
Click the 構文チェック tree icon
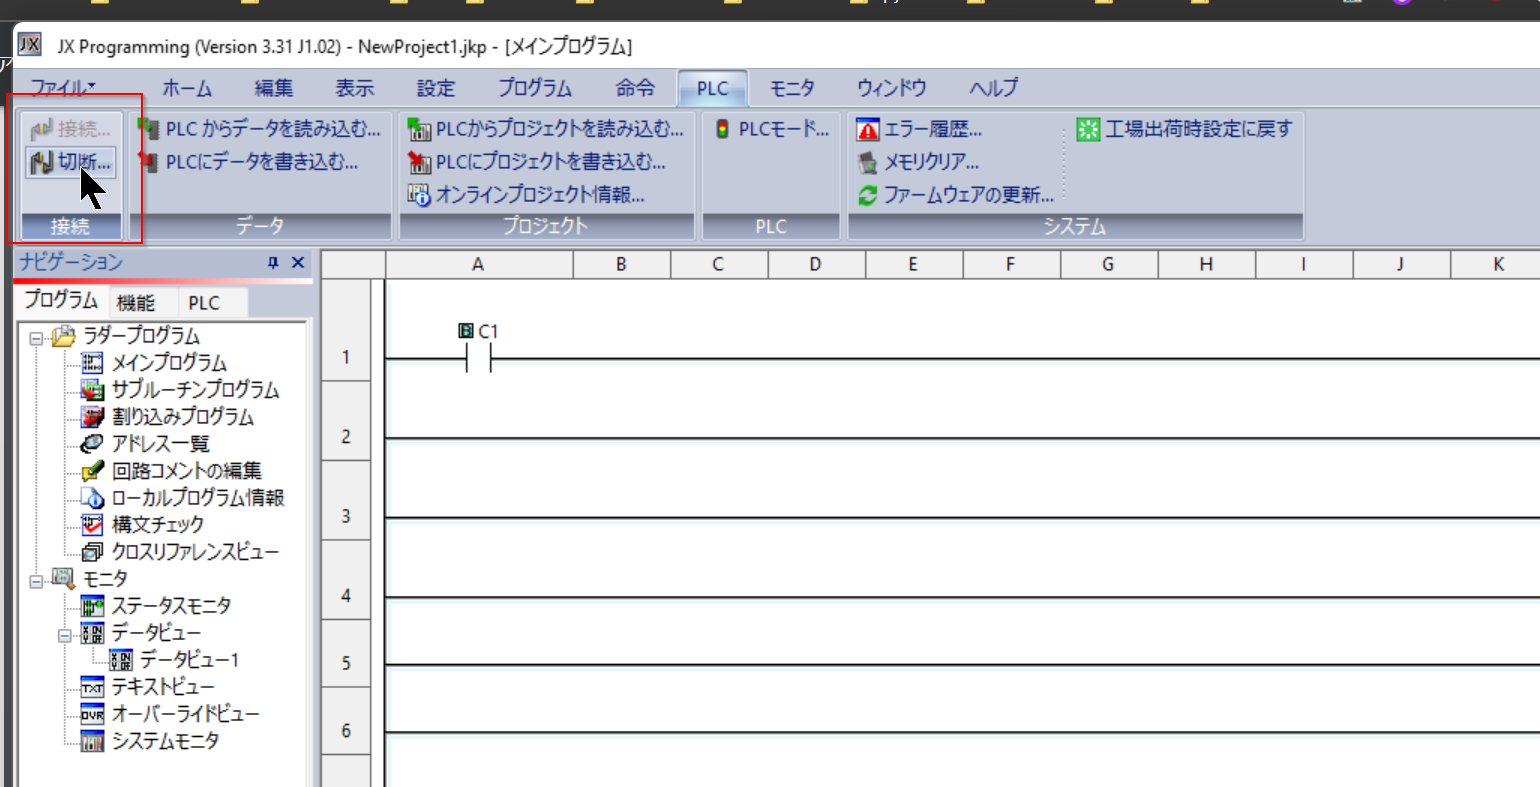tap(92, 524)
